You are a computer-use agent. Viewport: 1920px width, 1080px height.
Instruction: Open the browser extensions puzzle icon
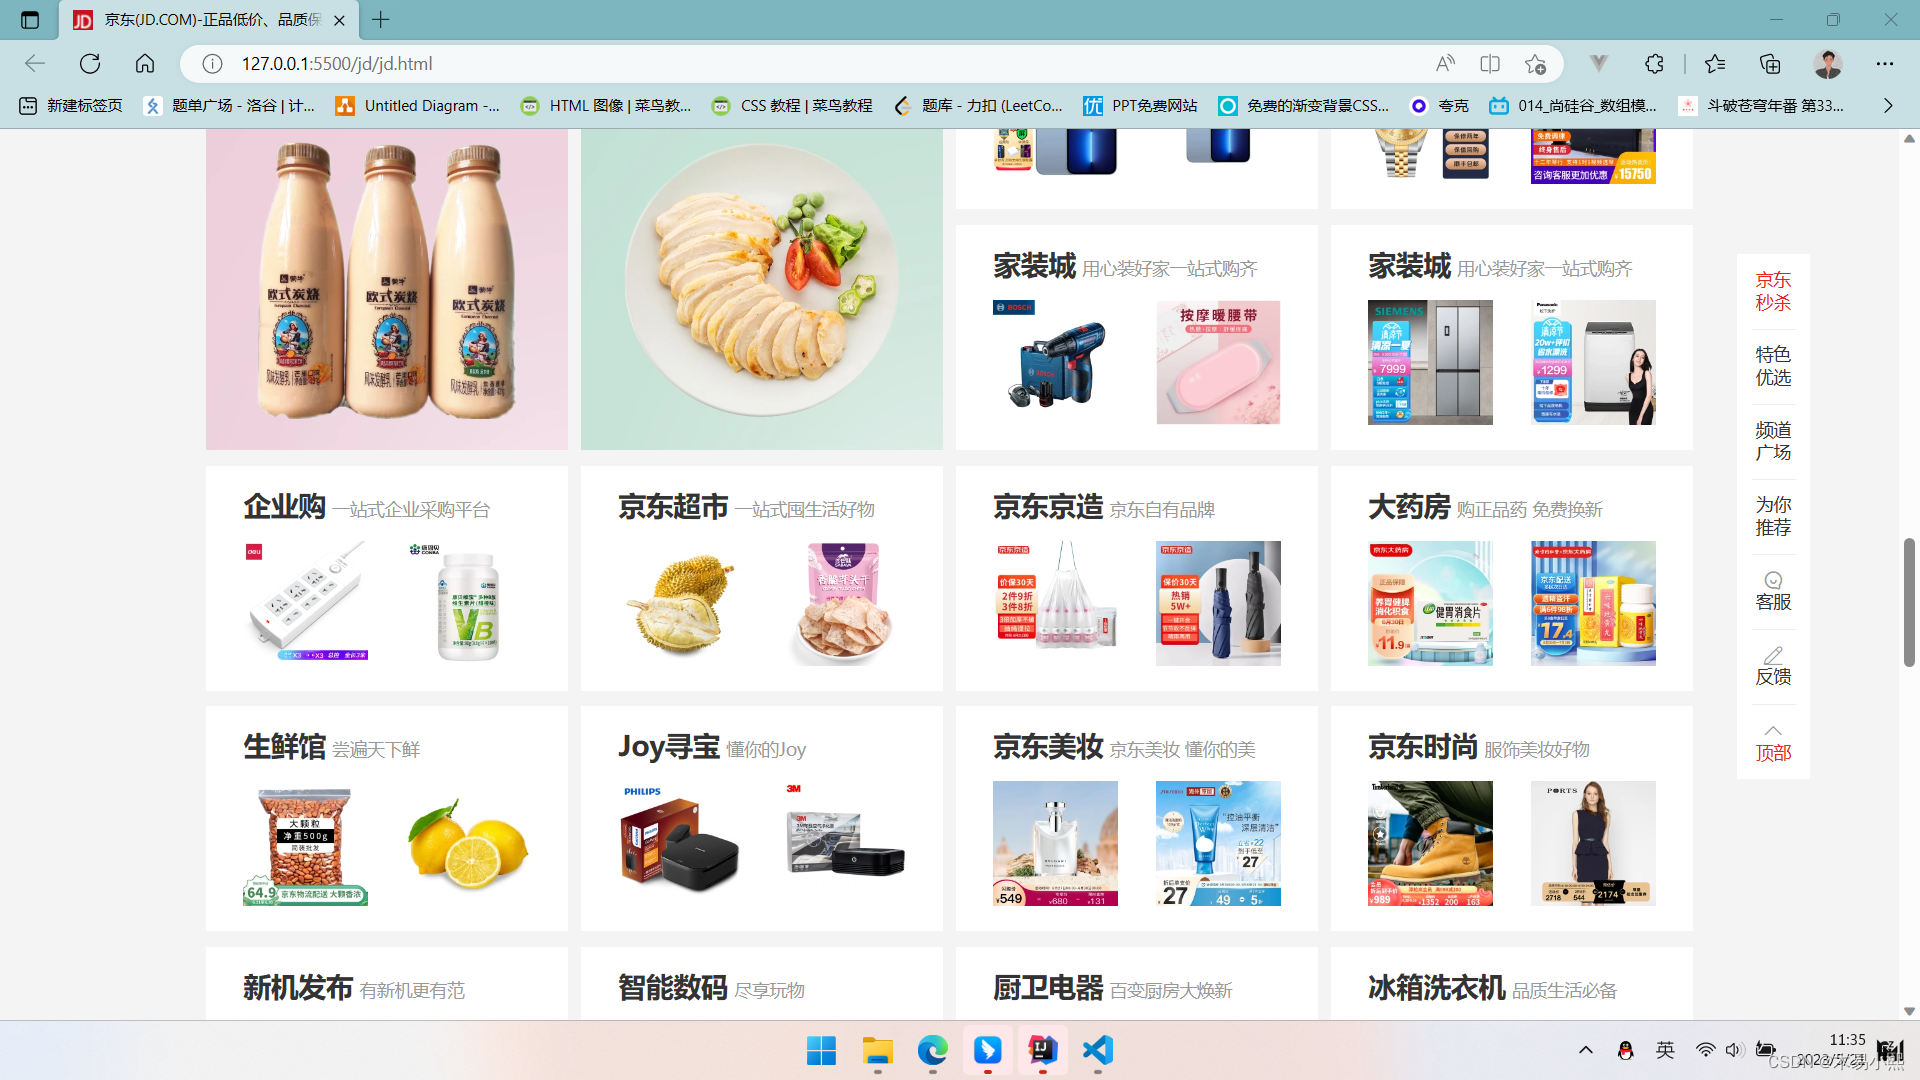tap(1654, 64)
